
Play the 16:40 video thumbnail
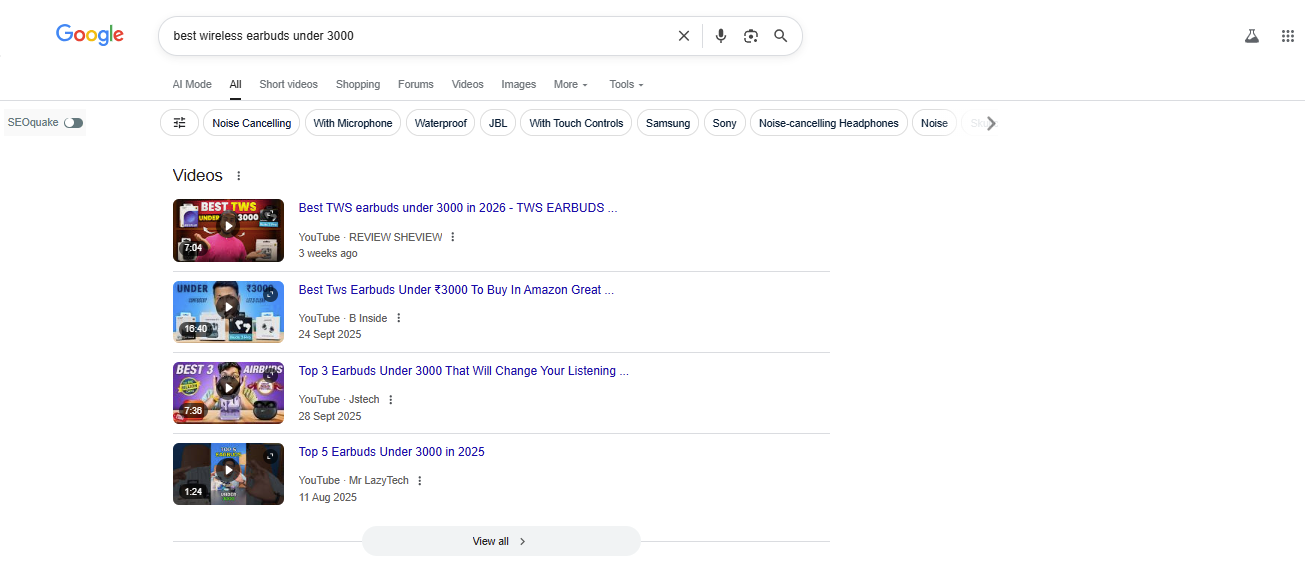coord(228,312)
